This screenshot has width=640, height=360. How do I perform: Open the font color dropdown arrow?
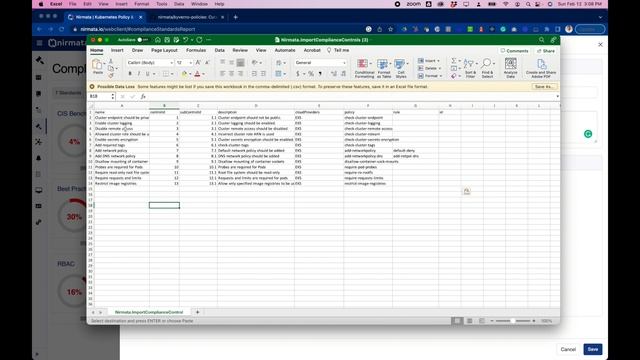click(204, 74)
